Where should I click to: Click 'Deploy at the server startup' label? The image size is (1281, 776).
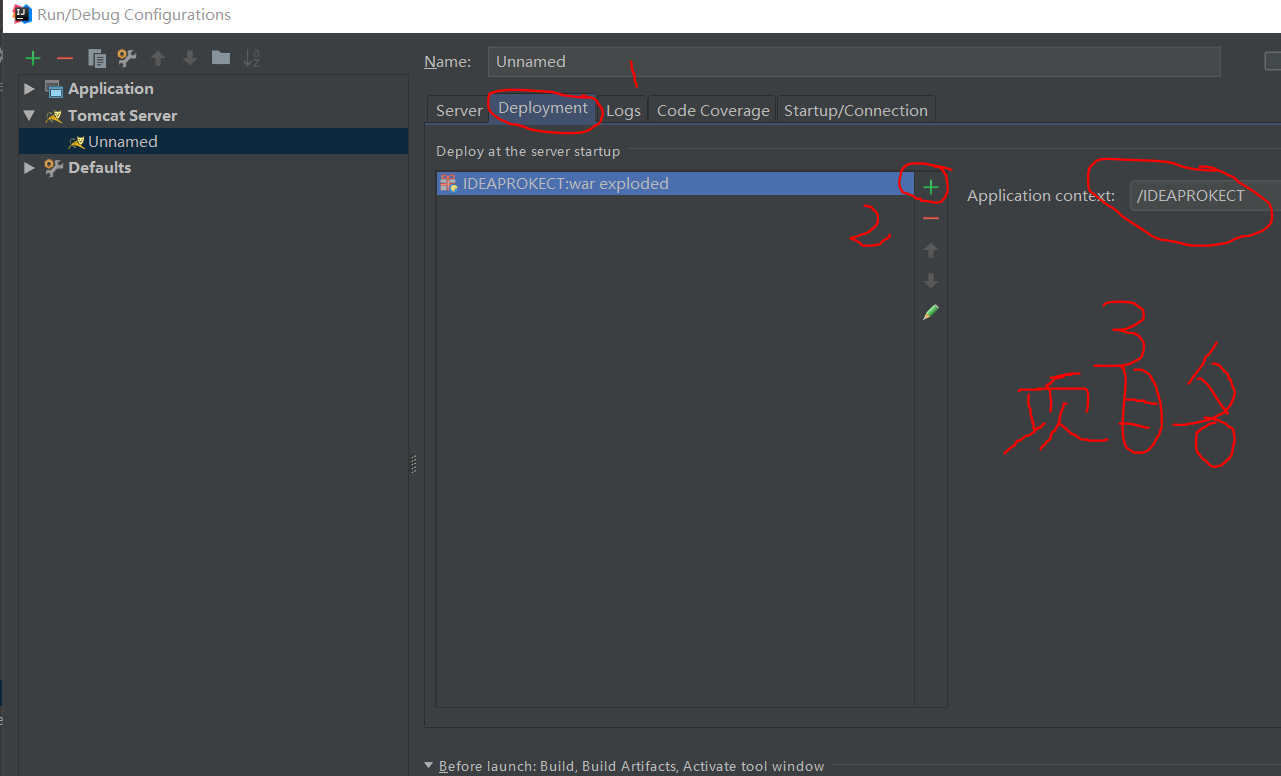[x=528, y=152]
